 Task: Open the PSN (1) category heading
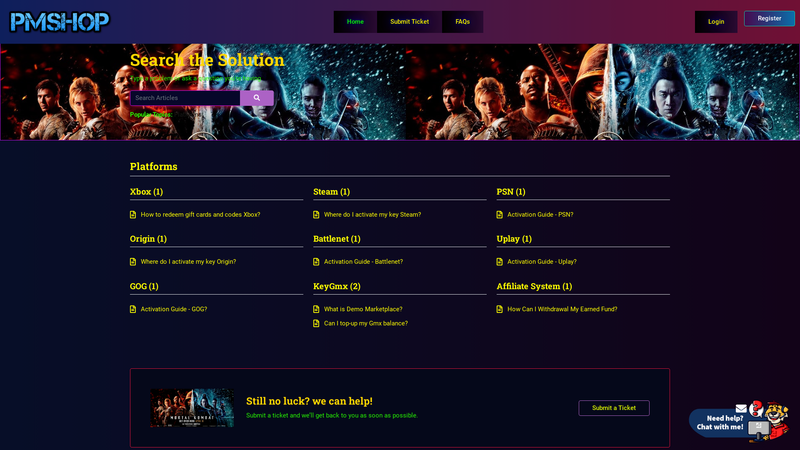511,192
